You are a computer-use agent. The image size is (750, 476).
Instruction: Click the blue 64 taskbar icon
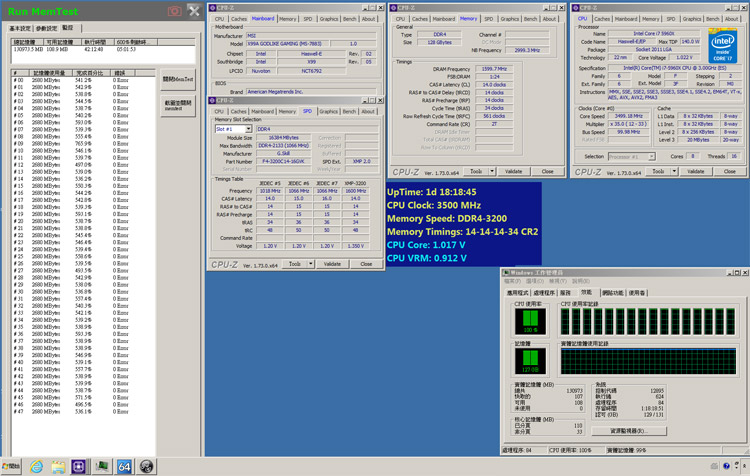[124, 466]
